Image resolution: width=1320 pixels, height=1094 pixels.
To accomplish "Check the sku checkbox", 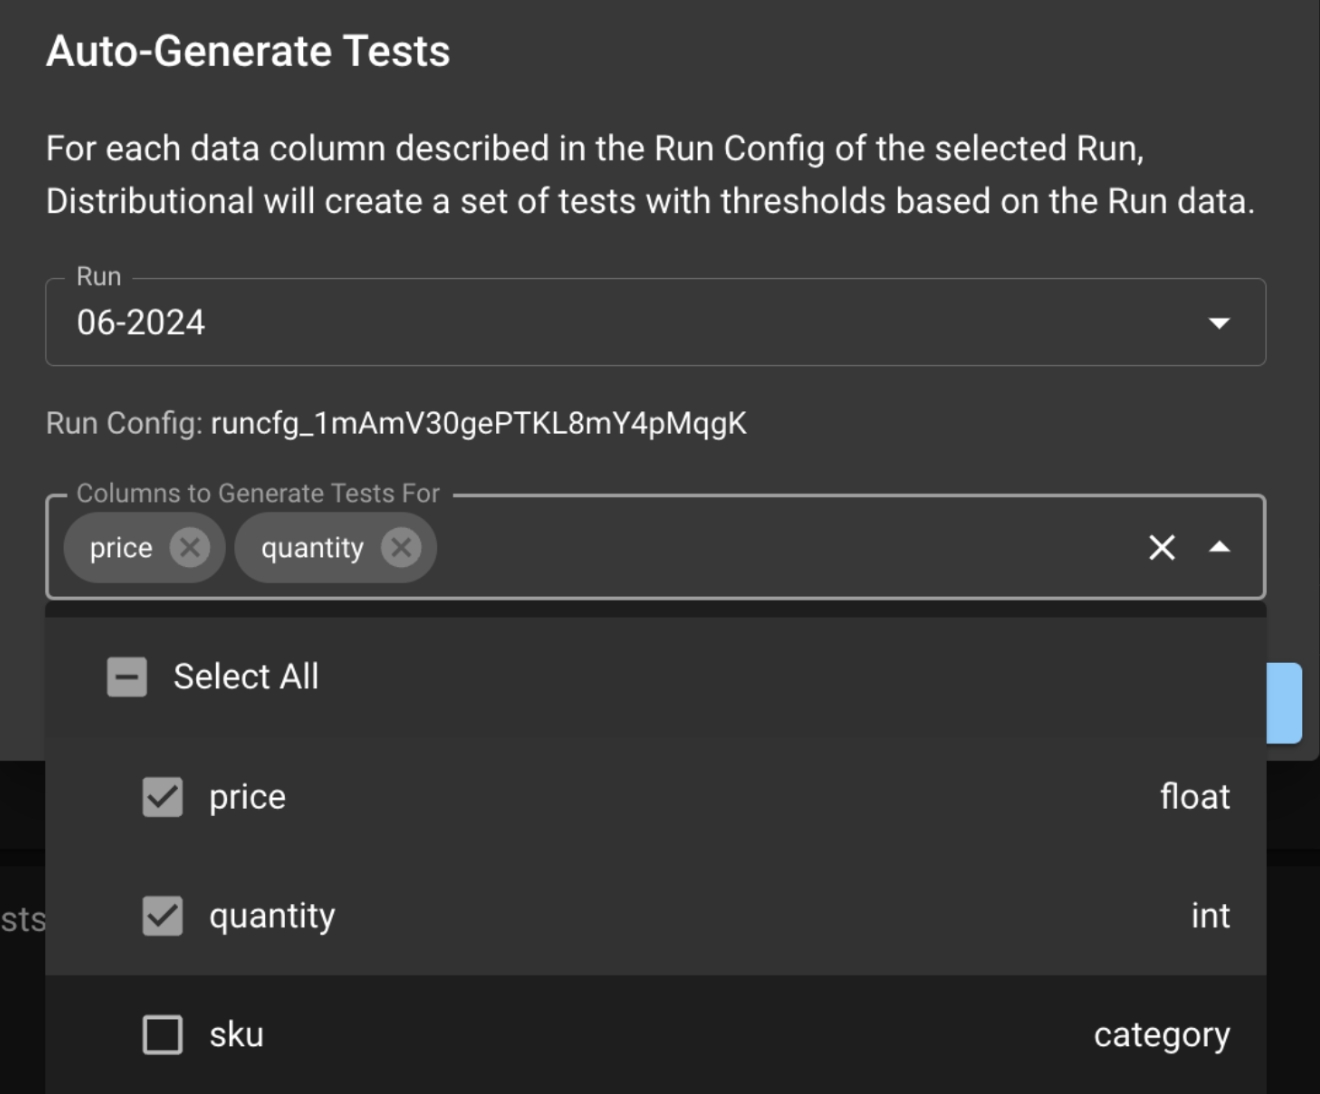I will pos(162,1035).
